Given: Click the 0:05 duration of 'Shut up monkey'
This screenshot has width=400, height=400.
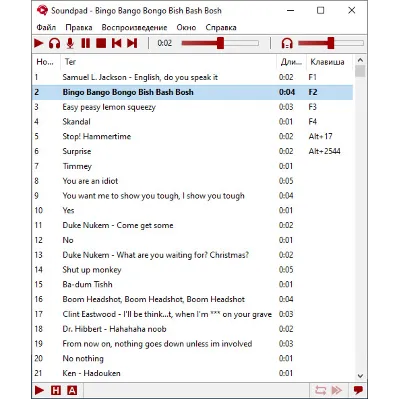Looking at the screenshot, I should coord(286,270).
